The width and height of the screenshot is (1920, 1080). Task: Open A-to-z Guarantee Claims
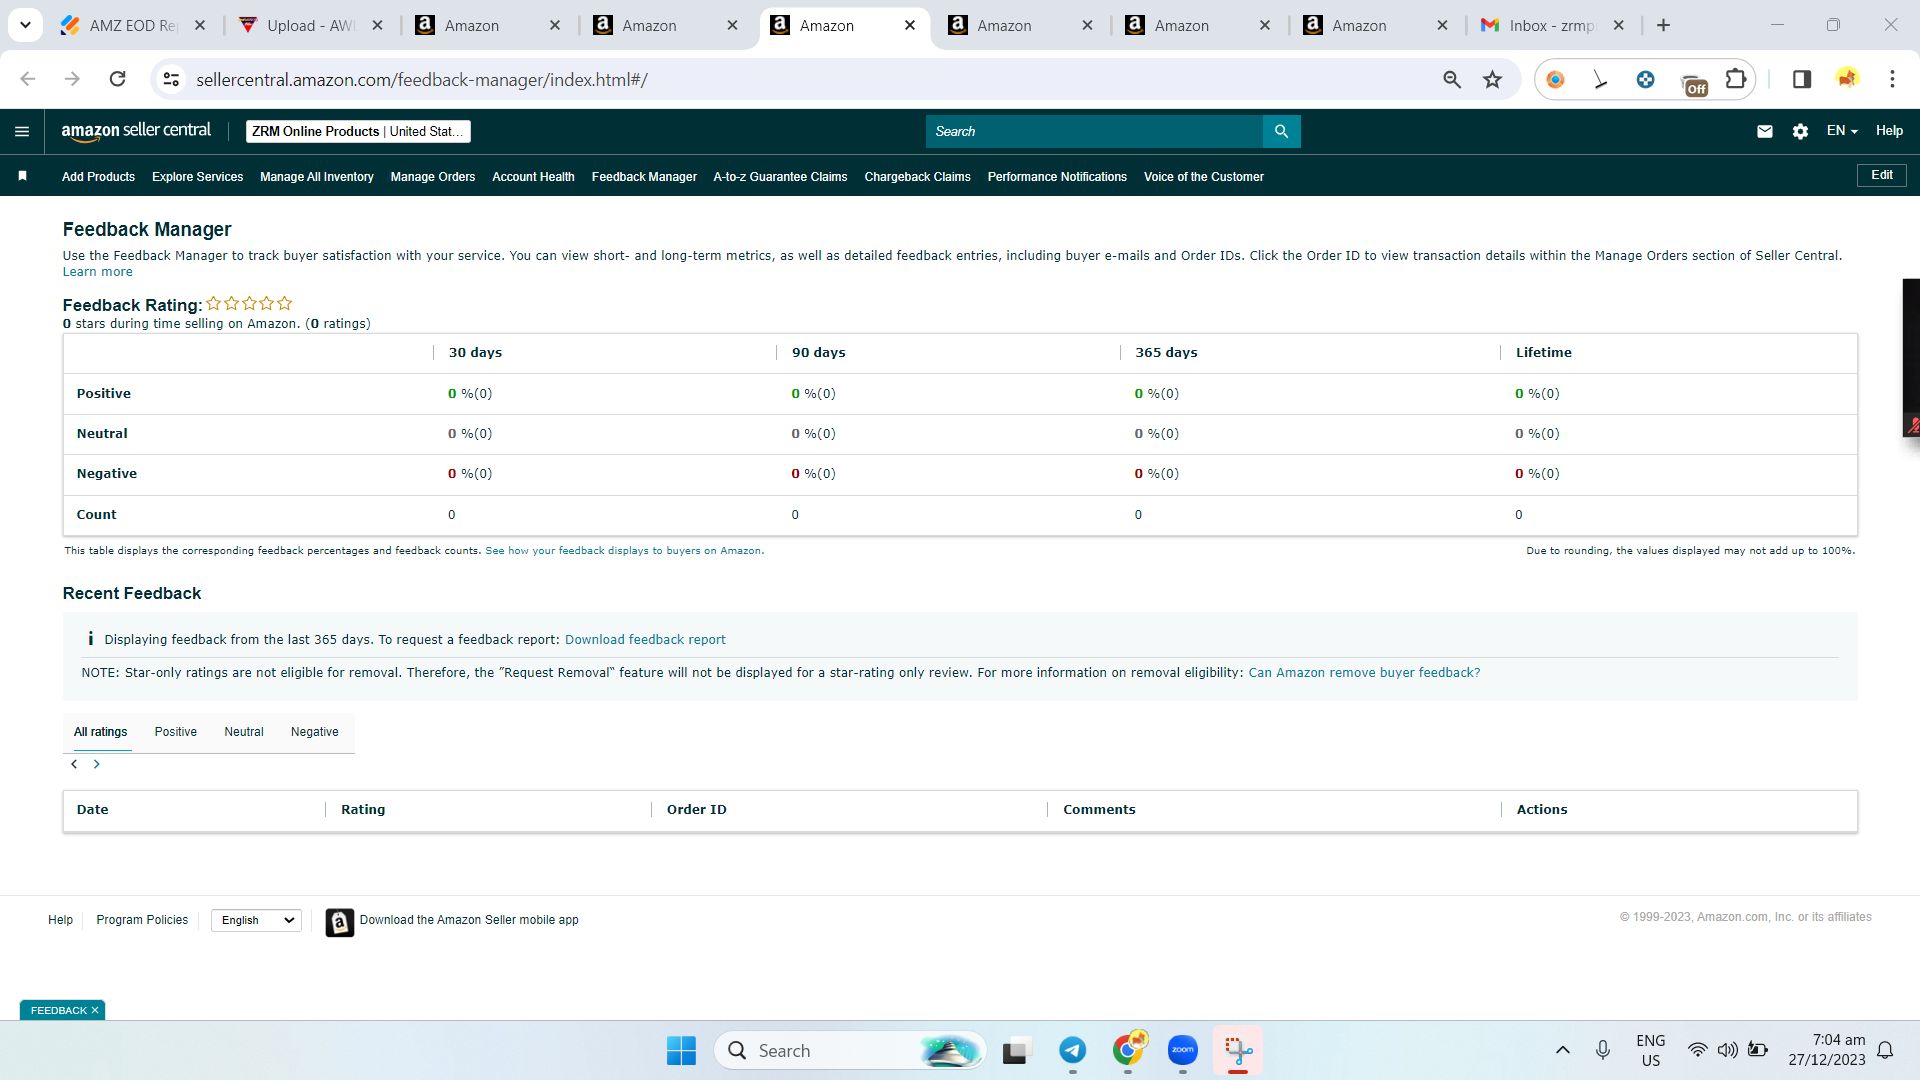(780, 177)
